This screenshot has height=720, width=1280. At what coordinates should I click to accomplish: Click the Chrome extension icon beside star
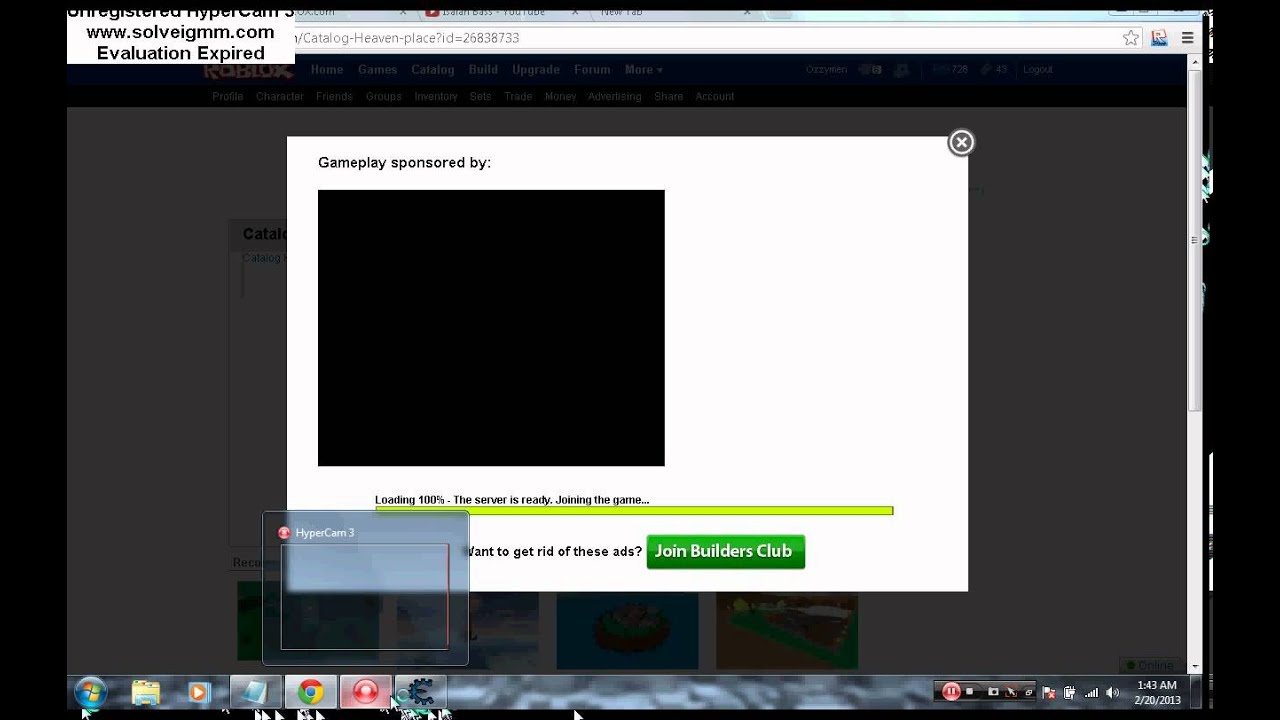pos(1159,38)
